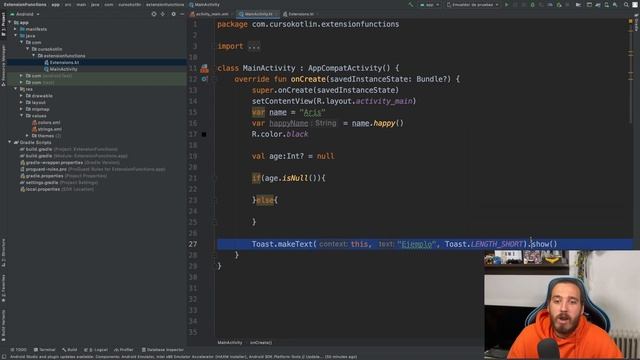Image resolution: width=640 pixels, height=360 pixels.
Task: Open the Resource Manager side tab
Action: pyautogui.click(x=3, y=65)
